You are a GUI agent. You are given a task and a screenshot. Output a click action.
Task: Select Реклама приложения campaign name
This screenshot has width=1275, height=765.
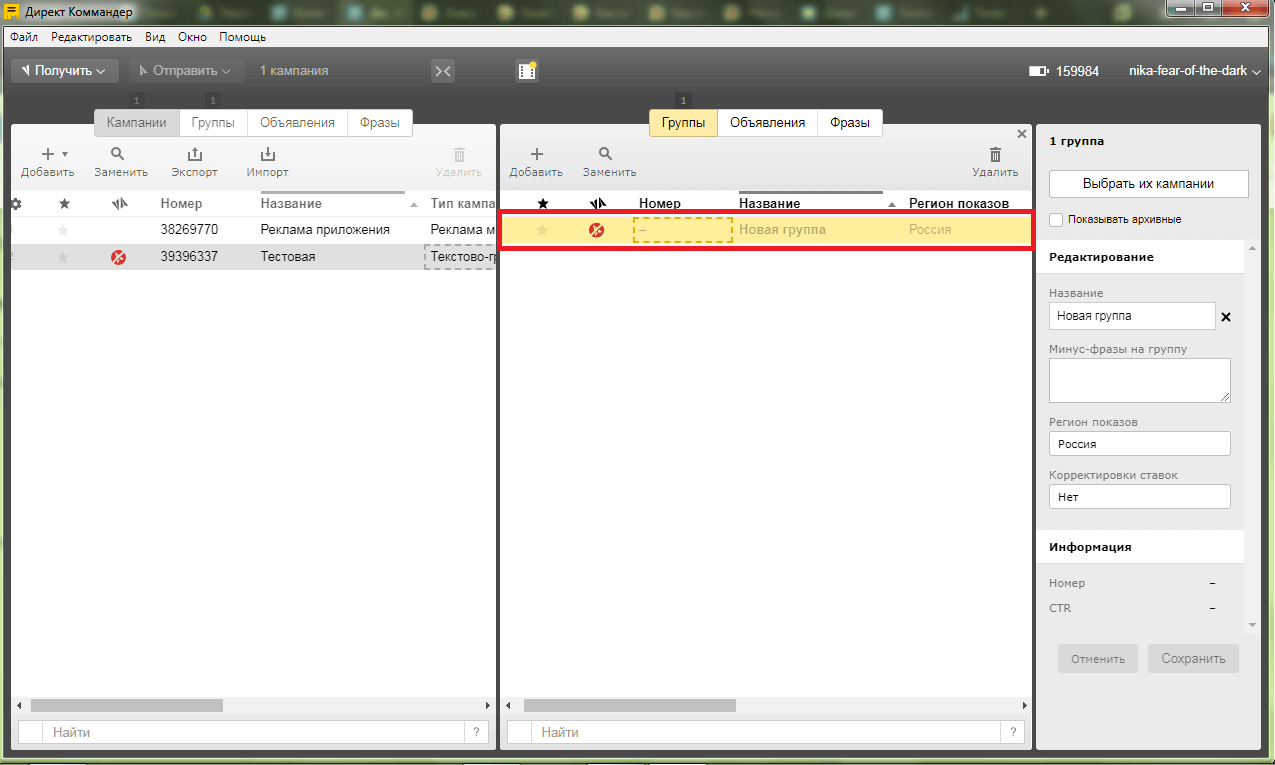(x=325, y=230)
